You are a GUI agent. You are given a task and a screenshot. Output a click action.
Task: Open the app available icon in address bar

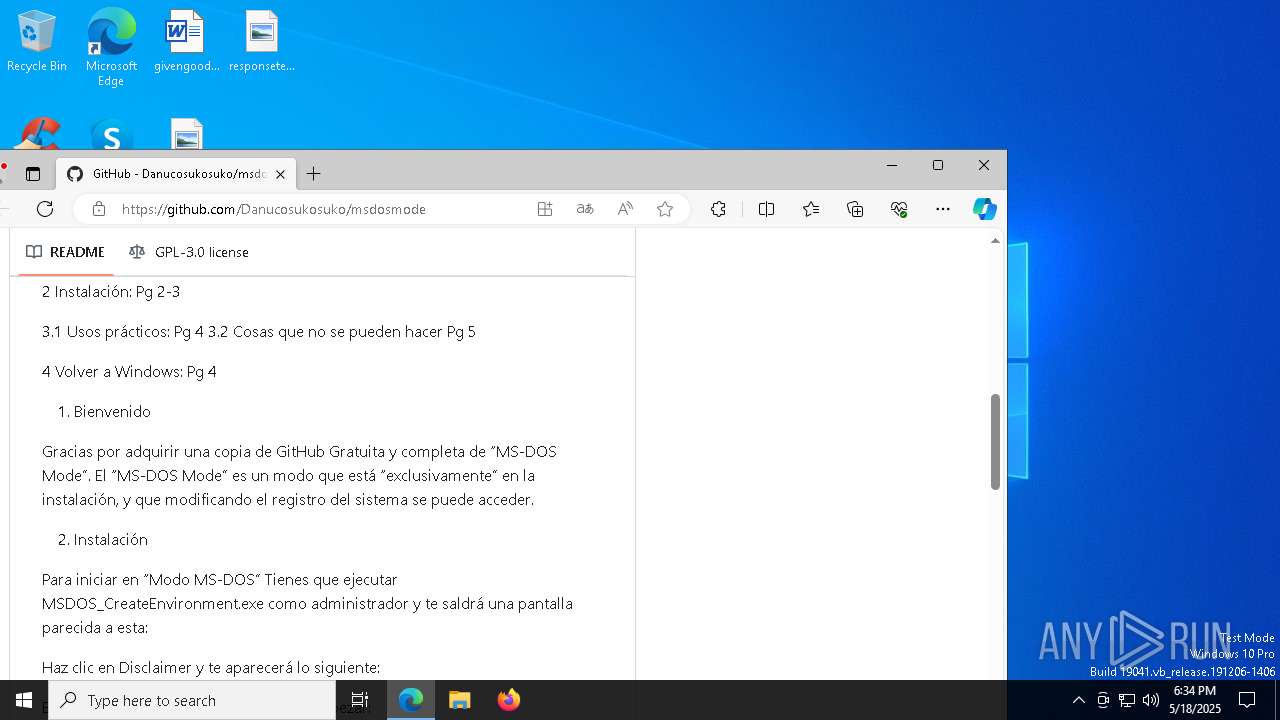point(545,209)
